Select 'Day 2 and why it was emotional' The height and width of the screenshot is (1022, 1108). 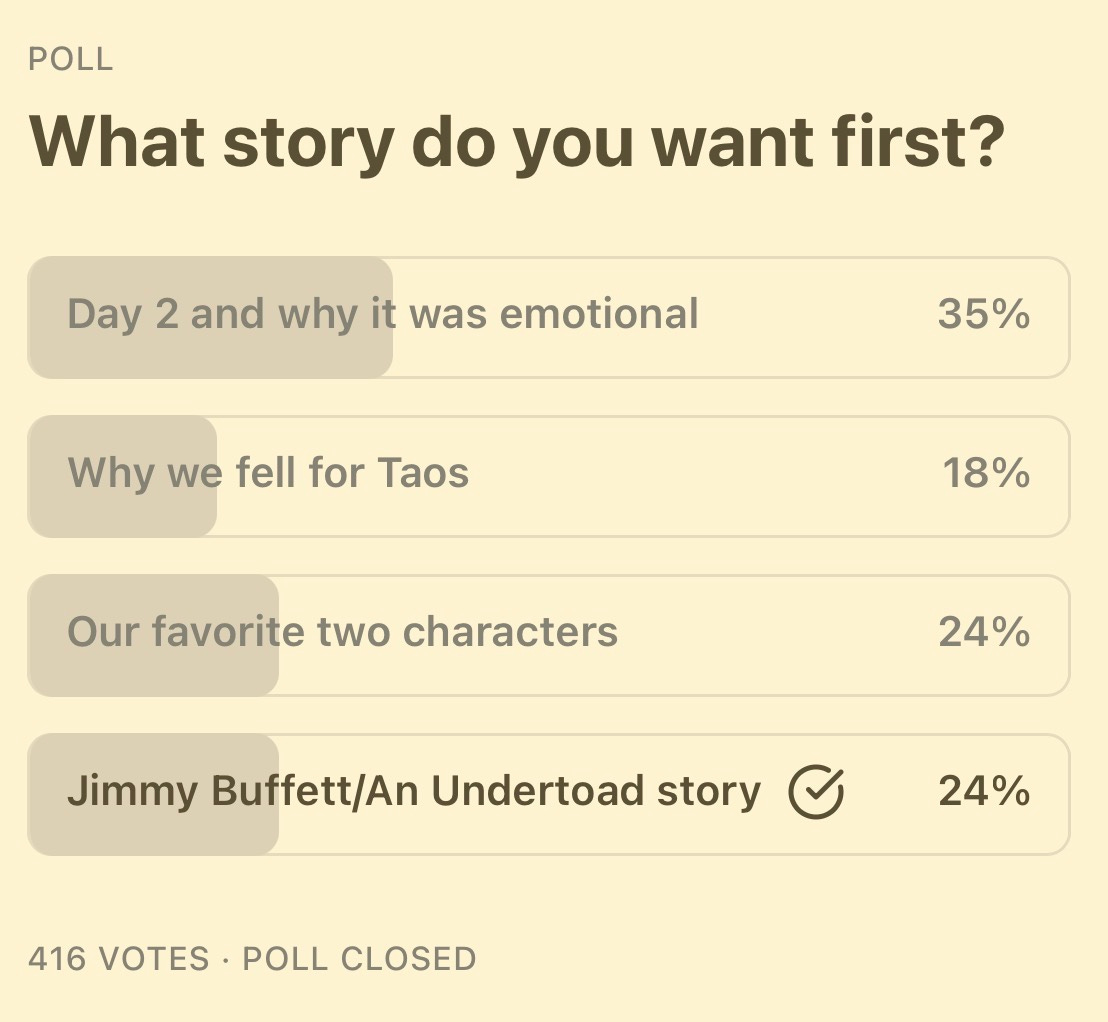(548, 317)
